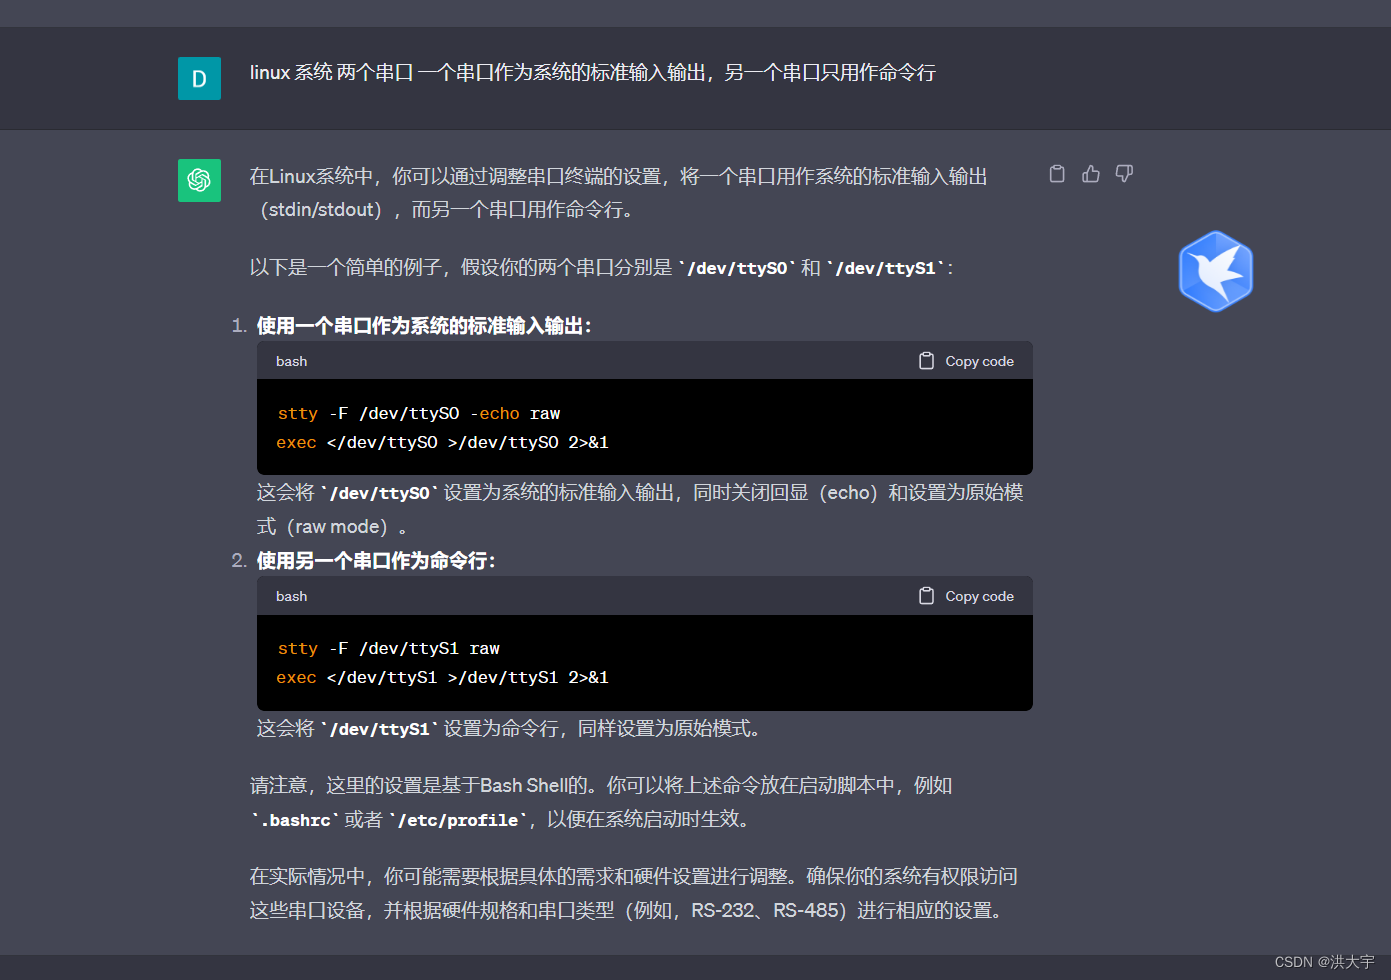Give the response a thumbs down

[x=1125, y=174]
